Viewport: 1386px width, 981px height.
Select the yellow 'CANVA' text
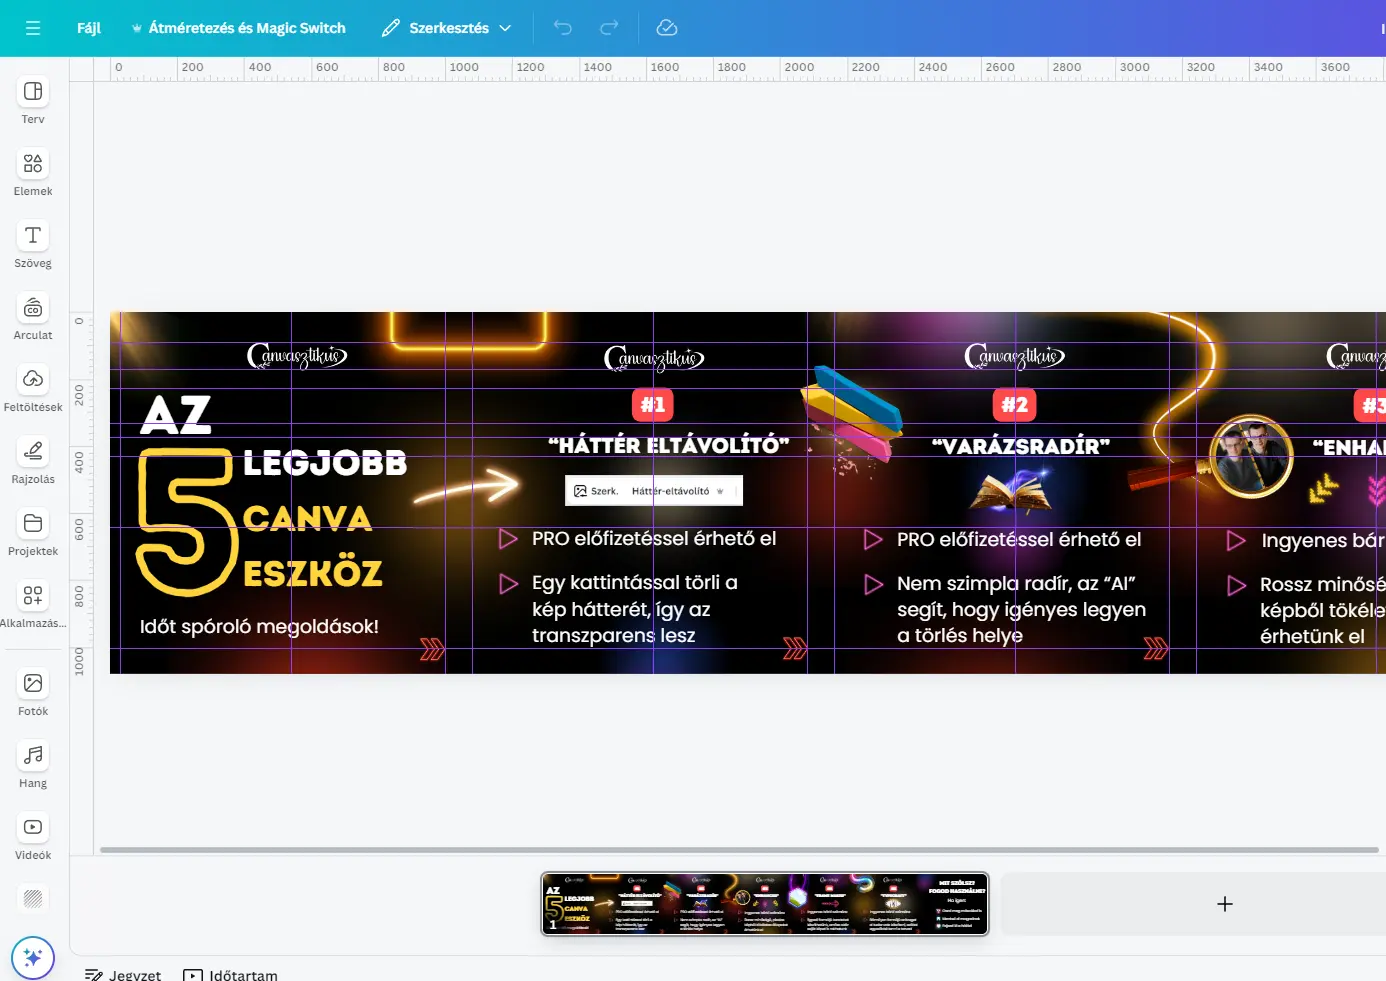[307, 518]
